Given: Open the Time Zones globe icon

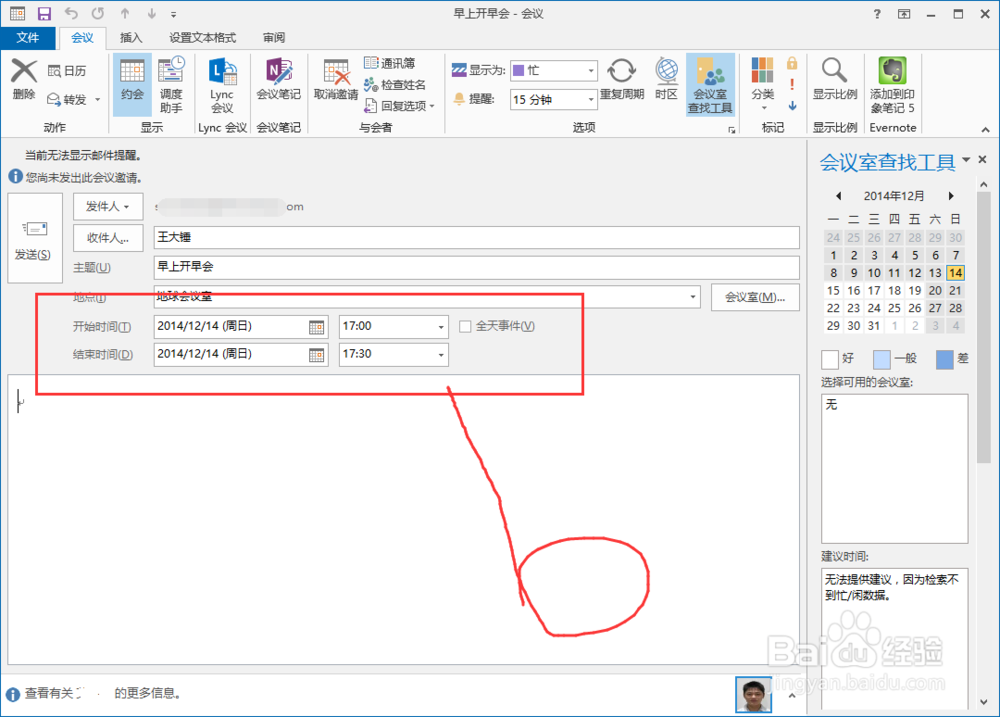Looking at the screenshot, I should pos(666,71).
